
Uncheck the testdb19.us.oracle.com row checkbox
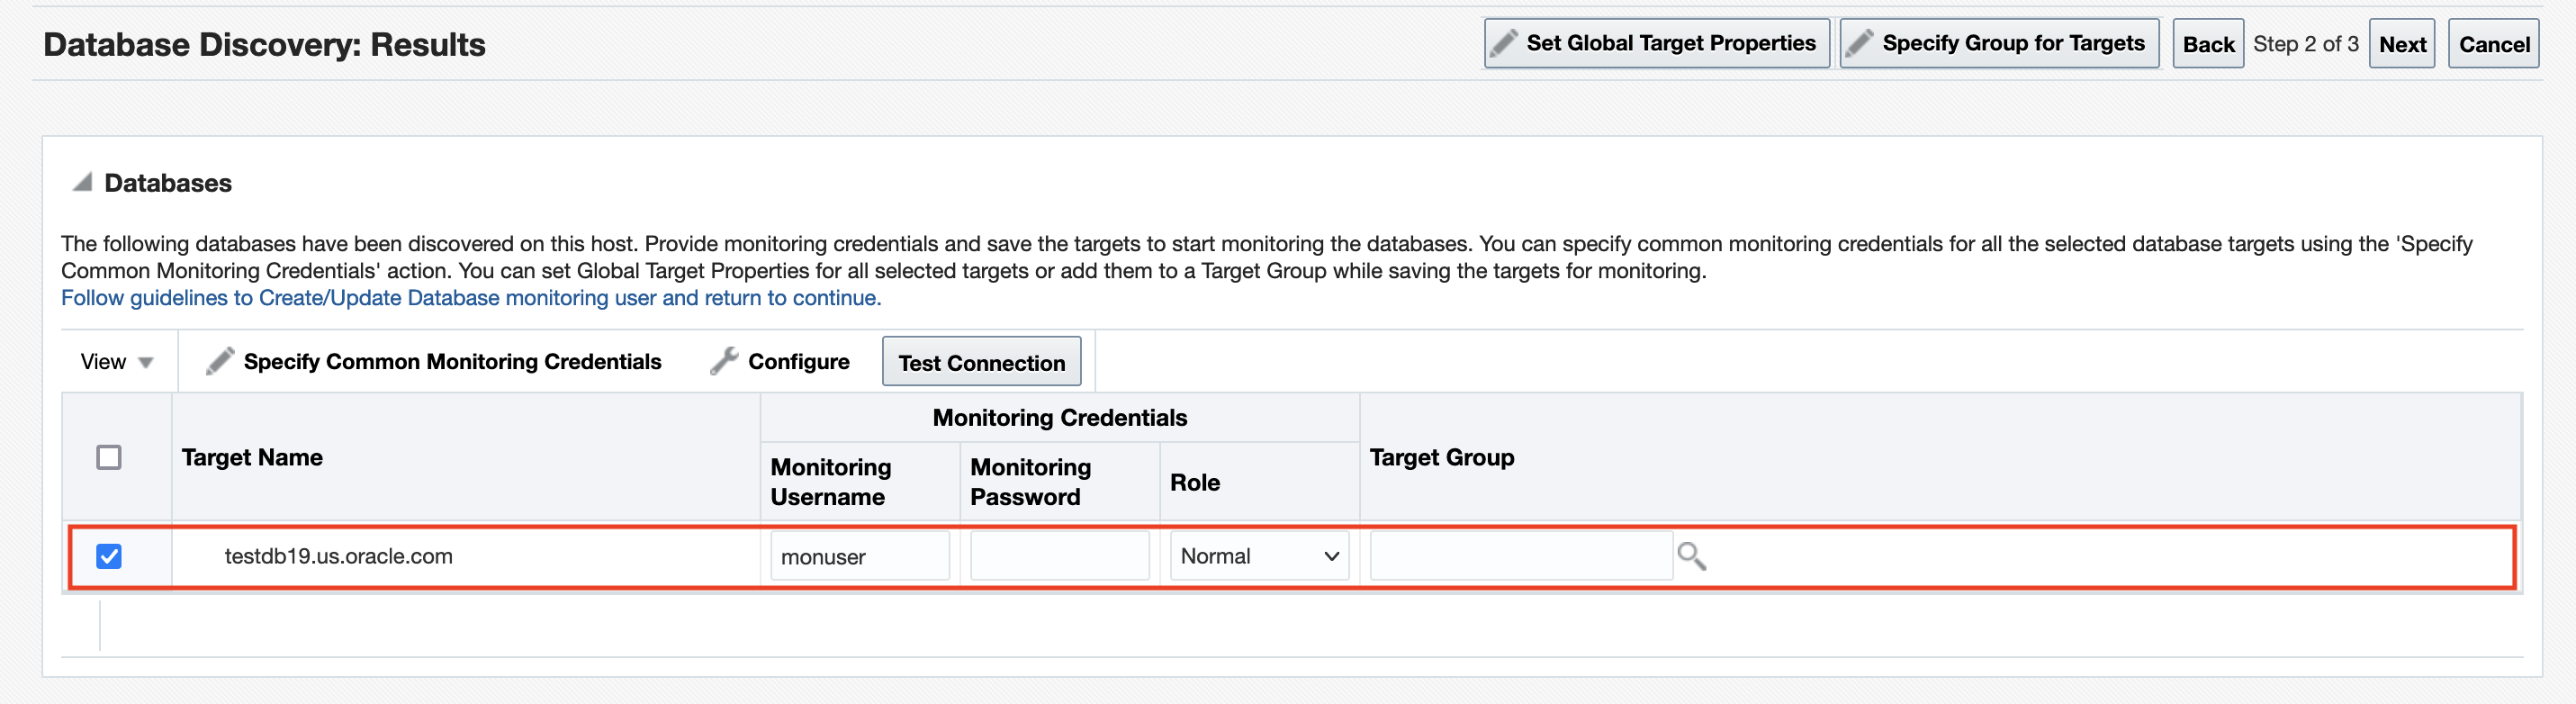point(109,556)
